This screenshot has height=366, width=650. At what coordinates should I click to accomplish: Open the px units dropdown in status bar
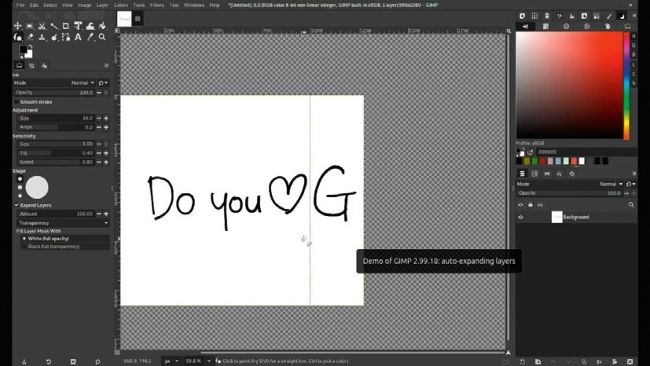tap(172, 361)
